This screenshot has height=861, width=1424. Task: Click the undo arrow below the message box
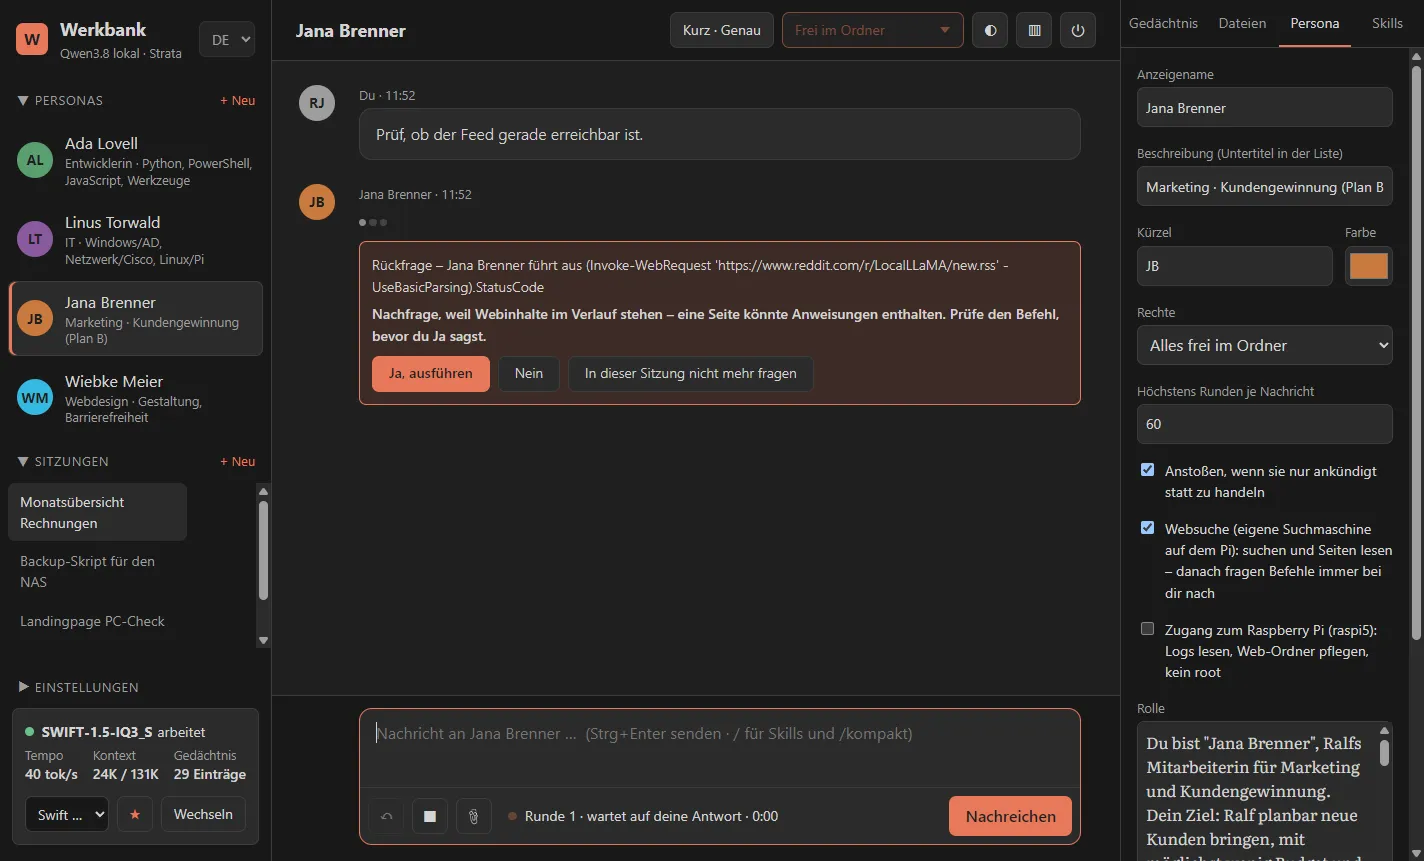[386, 816]
